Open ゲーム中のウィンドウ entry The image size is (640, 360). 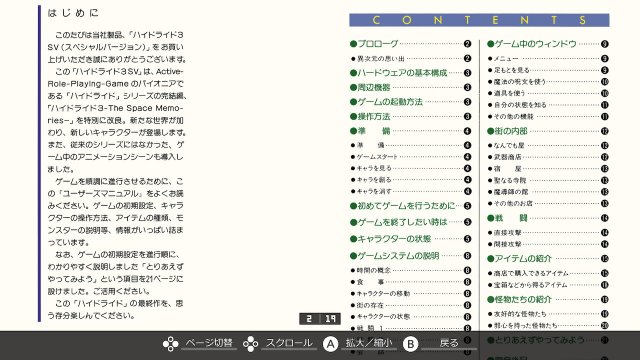(x=548, y=44)
